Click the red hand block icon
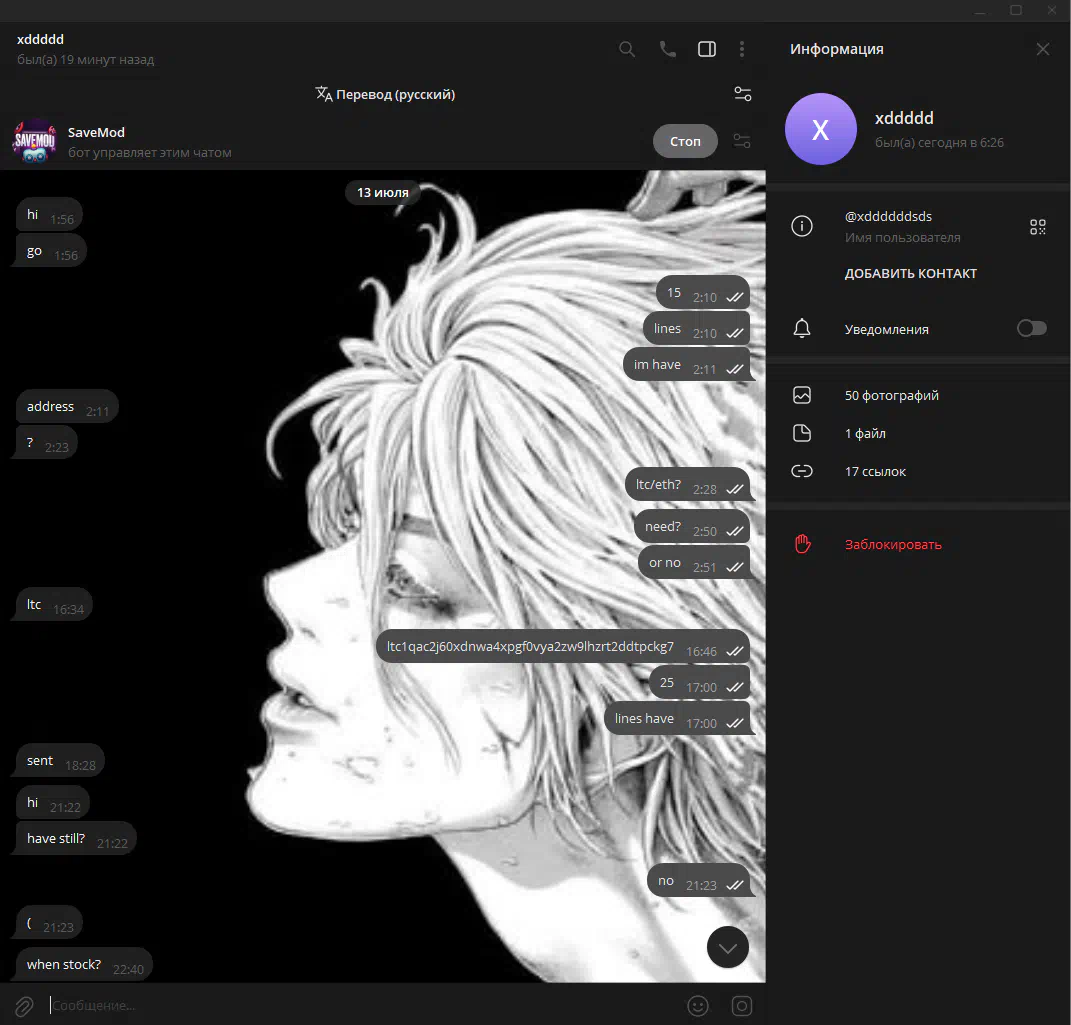1071x1025 pixels. [803, 544]
